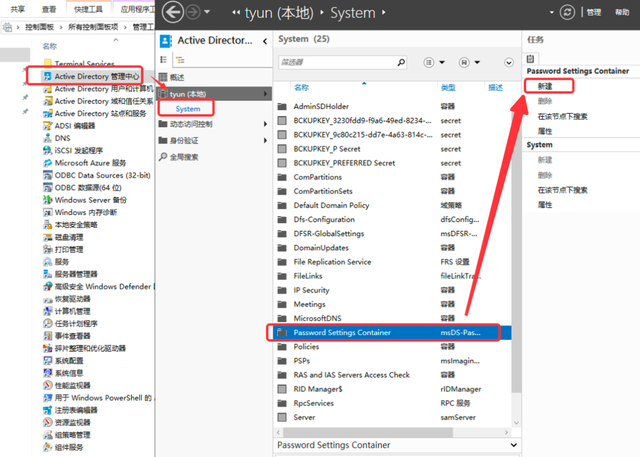The height and width of the screenshot is (457, 640).
Task: Click the magnifier search icon in filter
Action: point(402,62)
